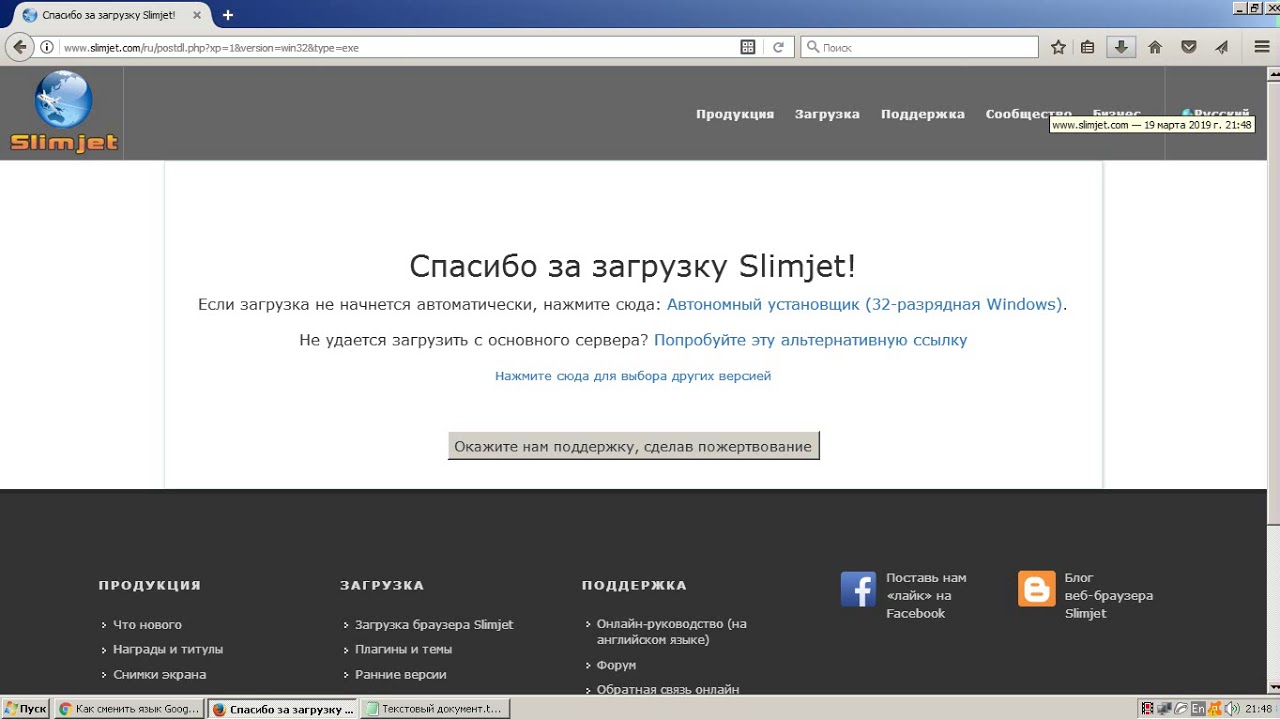The height and width of the screenshot is (720, 1280).
Task: Open the Русский language selector
Action: tap(1215, 114)
